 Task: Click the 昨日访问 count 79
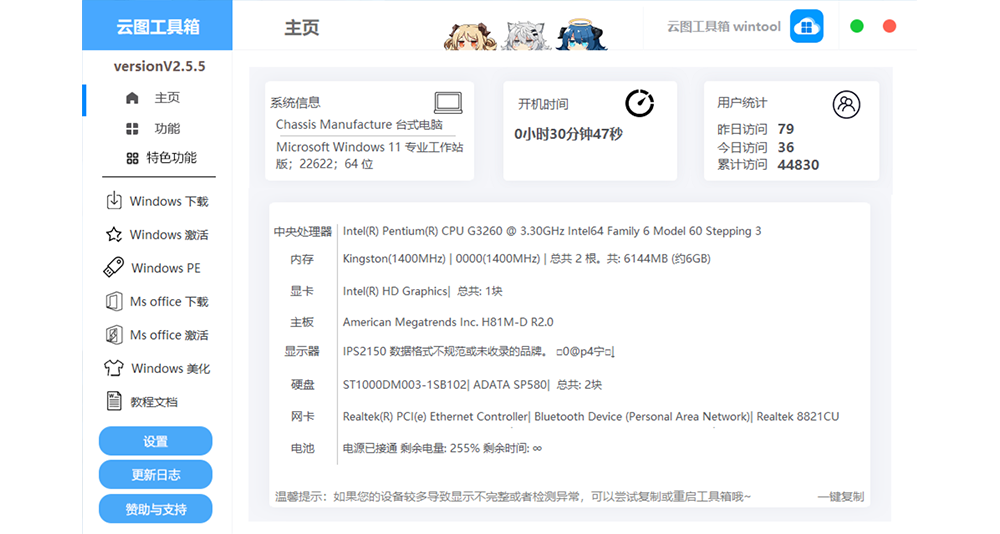786,129
